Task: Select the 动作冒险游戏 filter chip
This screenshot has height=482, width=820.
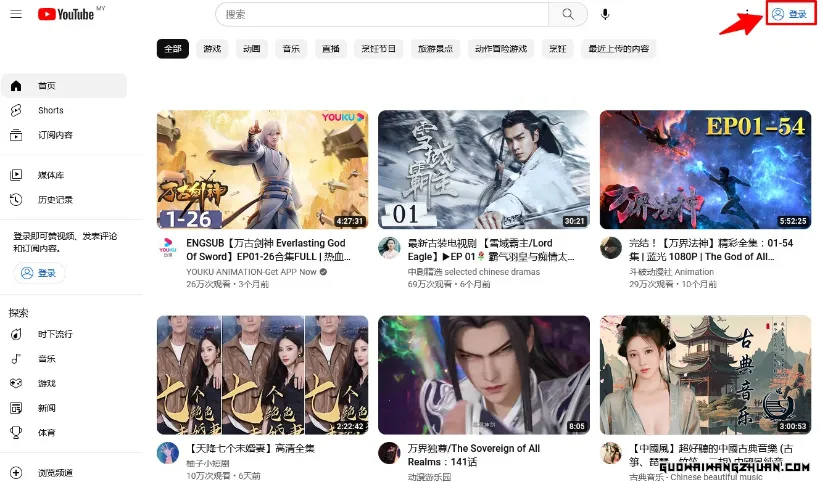Action: coord(501,49)
